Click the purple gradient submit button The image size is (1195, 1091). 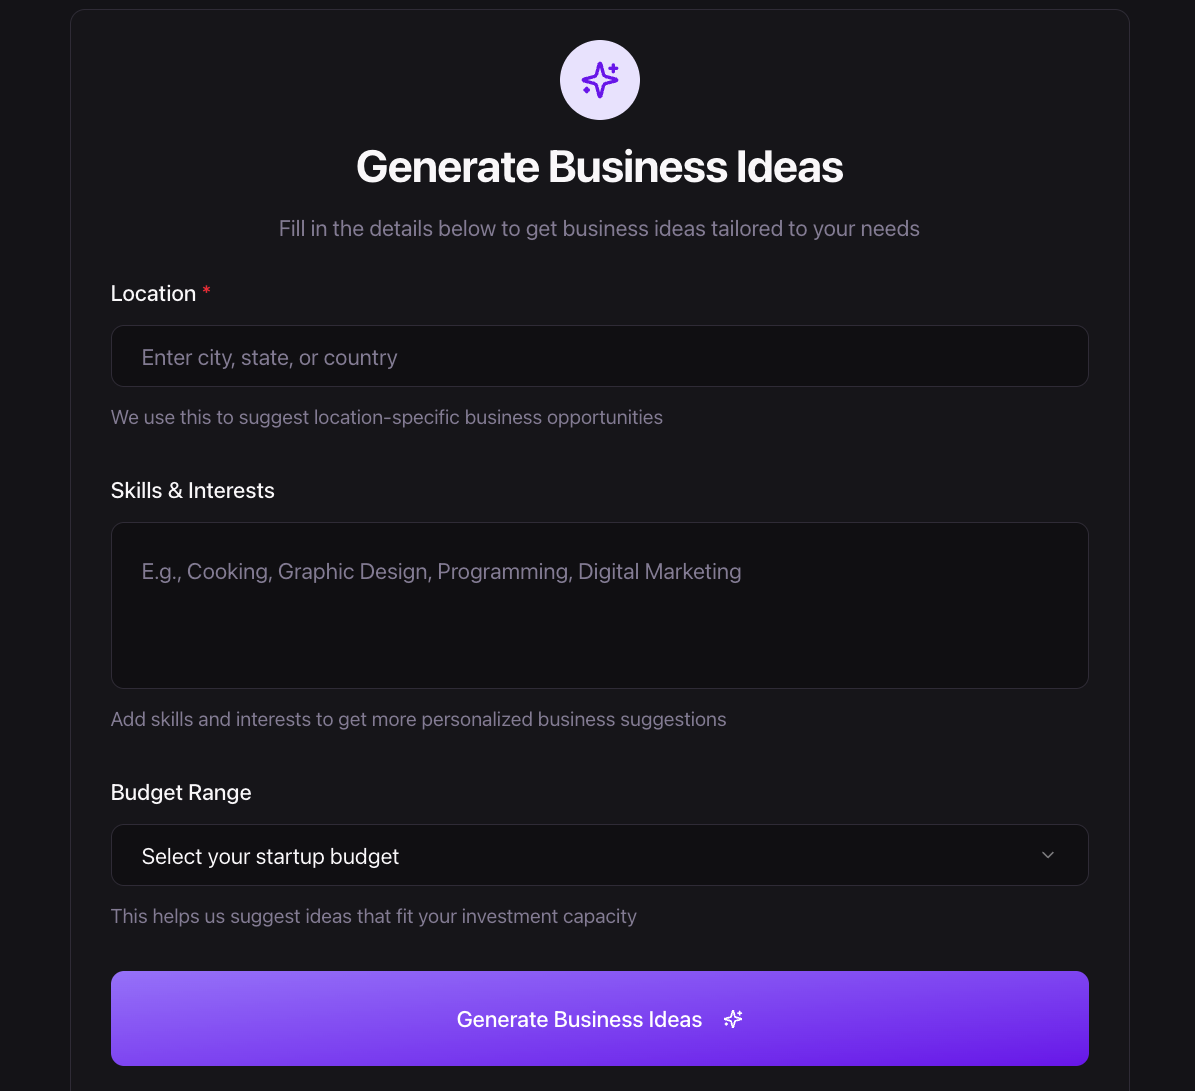coord(599,1019)
